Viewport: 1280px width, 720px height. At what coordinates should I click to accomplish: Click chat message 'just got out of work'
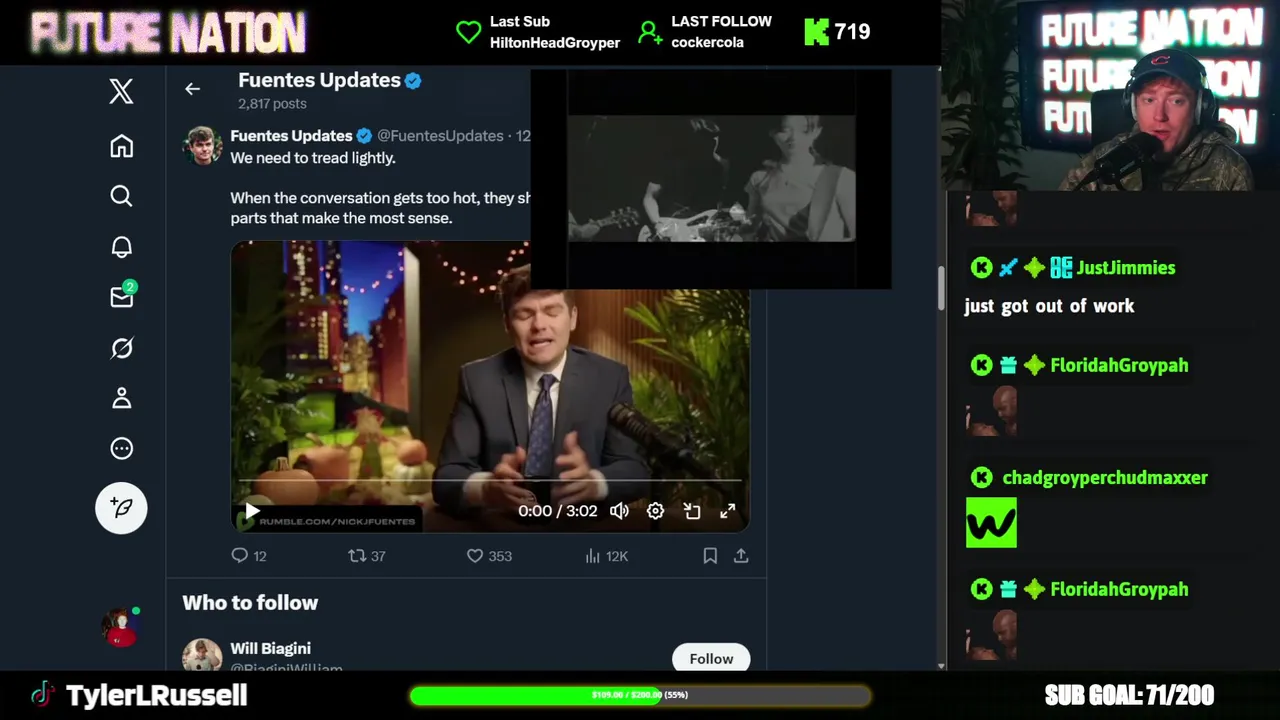1049,306
